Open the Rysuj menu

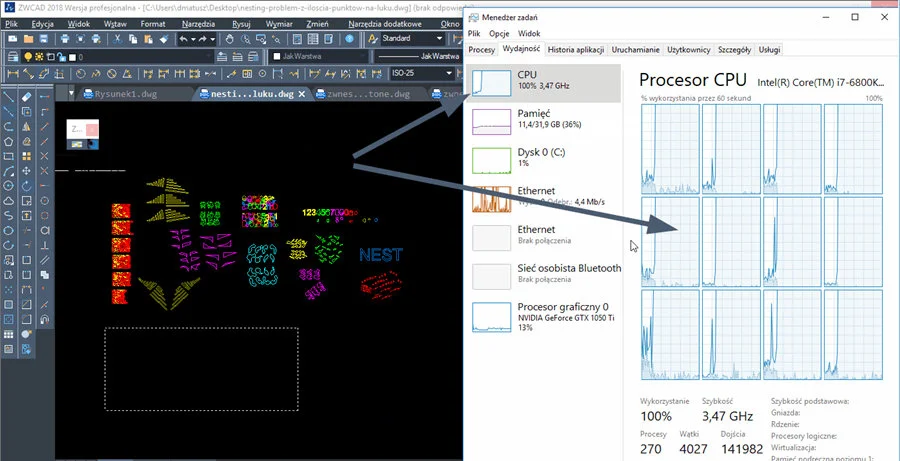coord(240,22)
